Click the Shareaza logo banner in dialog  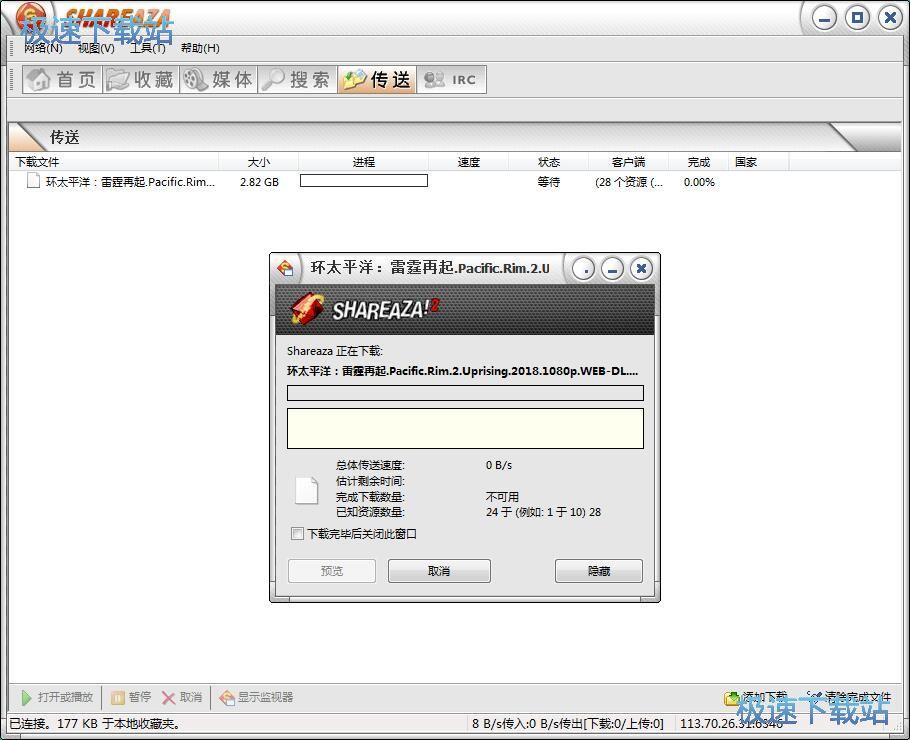coord(465,309)
